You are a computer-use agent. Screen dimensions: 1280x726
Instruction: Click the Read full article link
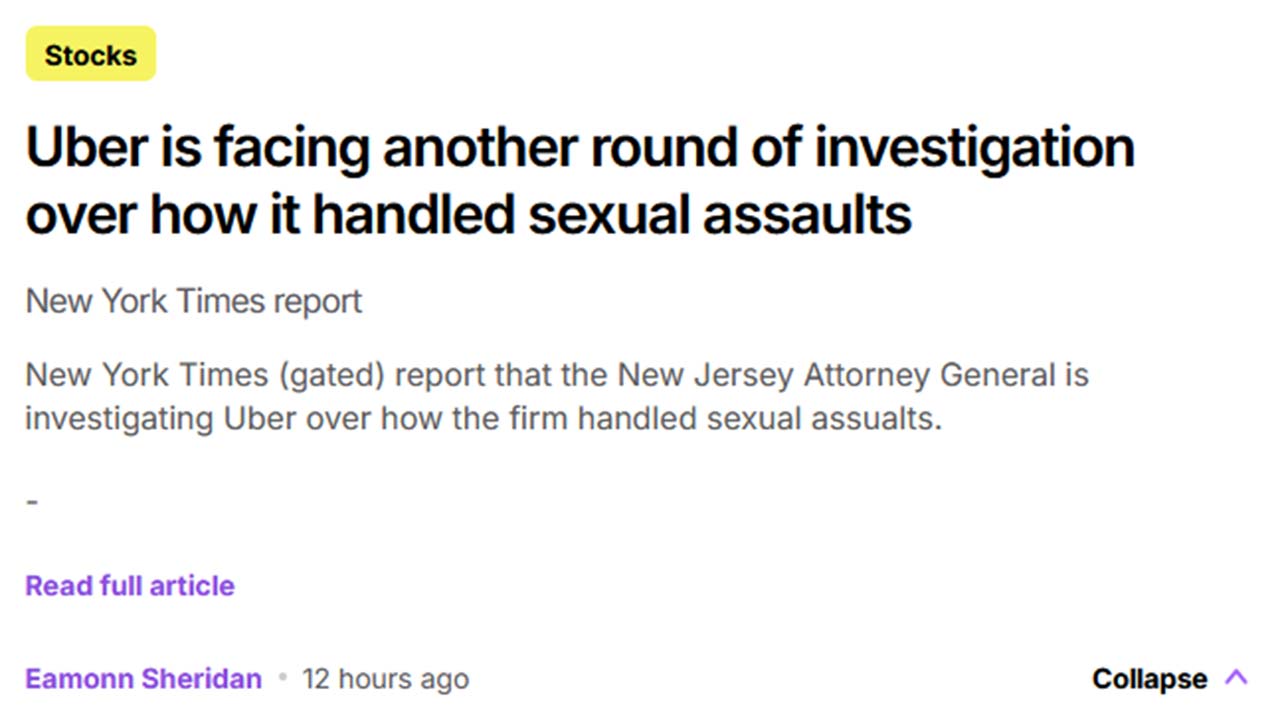(x=130, y=586)
